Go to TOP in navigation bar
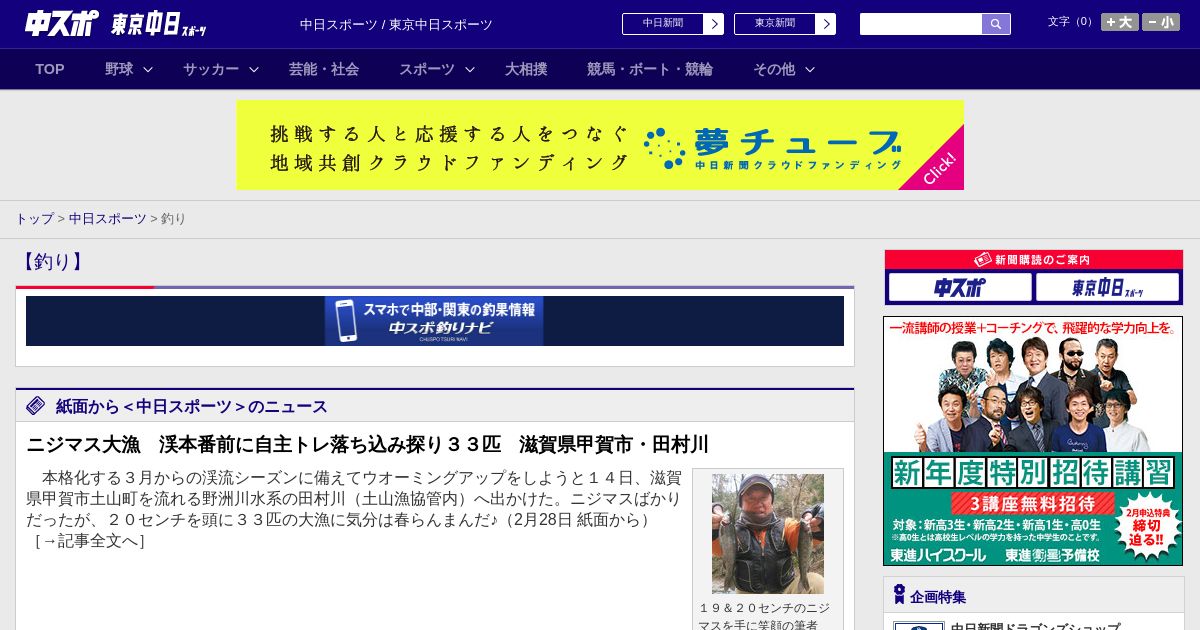This screenshot has width=1200, height=630. 50,69
